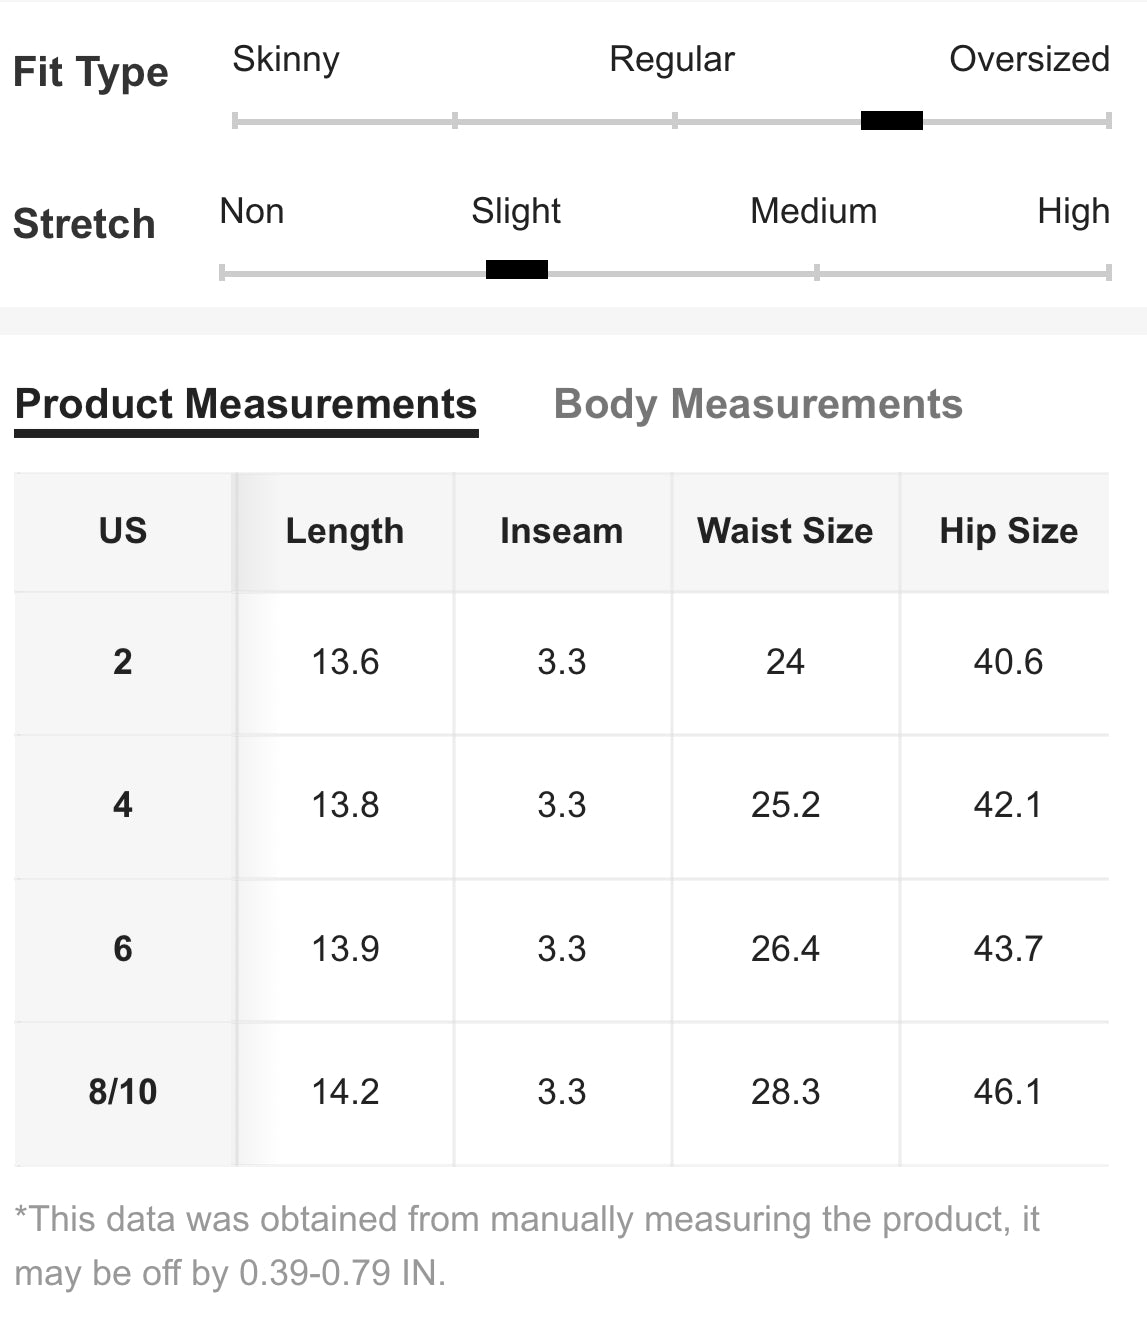Click the Regular fit label
1147x1328 pixels.
click(671, 60)
